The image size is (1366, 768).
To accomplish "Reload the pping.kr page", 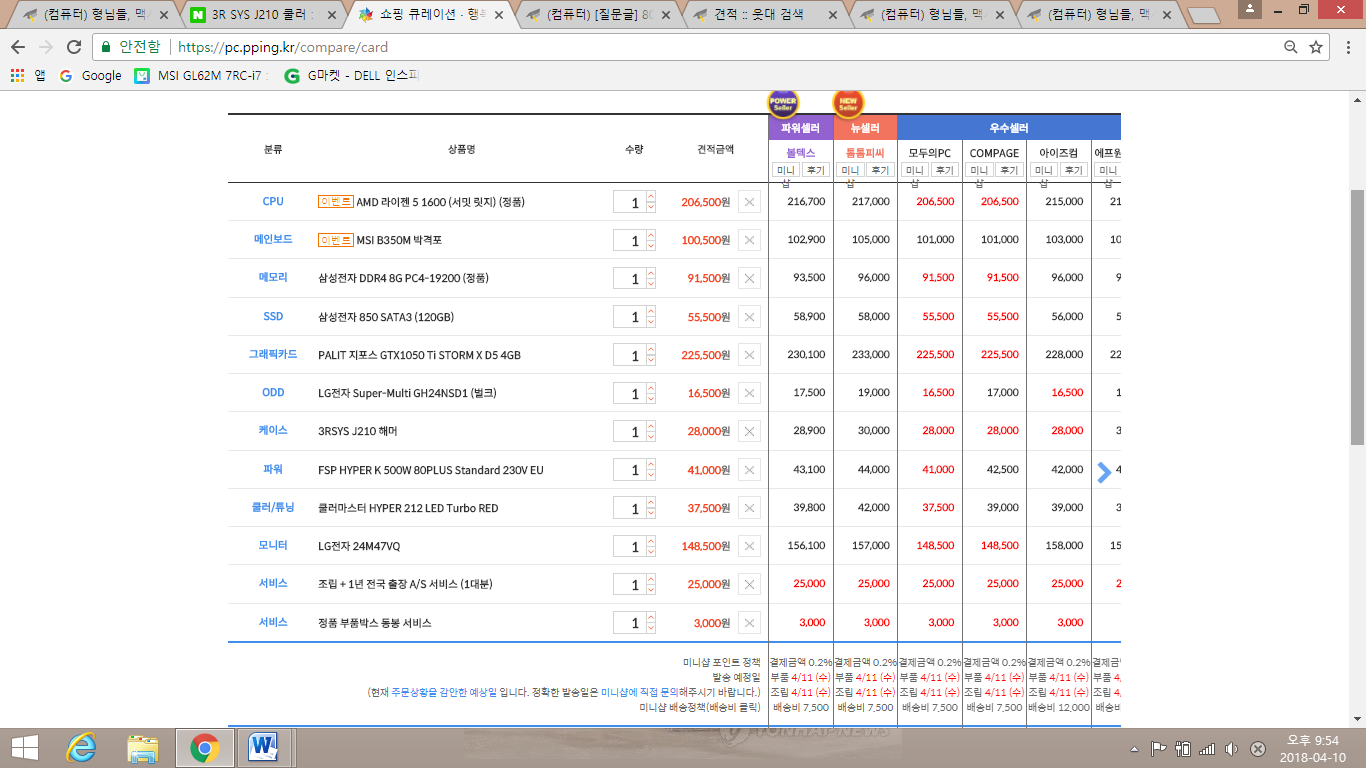I will (x=74, y=47).
